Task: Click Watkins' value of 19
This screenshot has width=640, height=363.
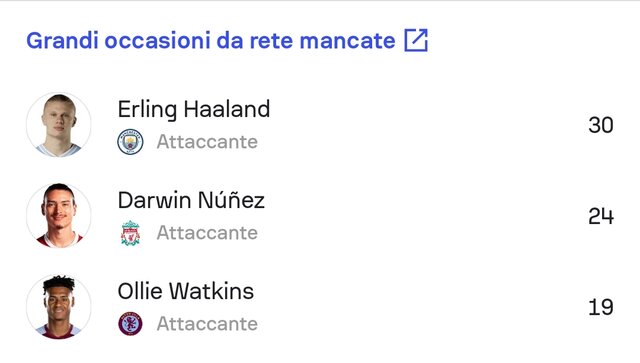Action: pyautogui.click(x=601, y=307)
